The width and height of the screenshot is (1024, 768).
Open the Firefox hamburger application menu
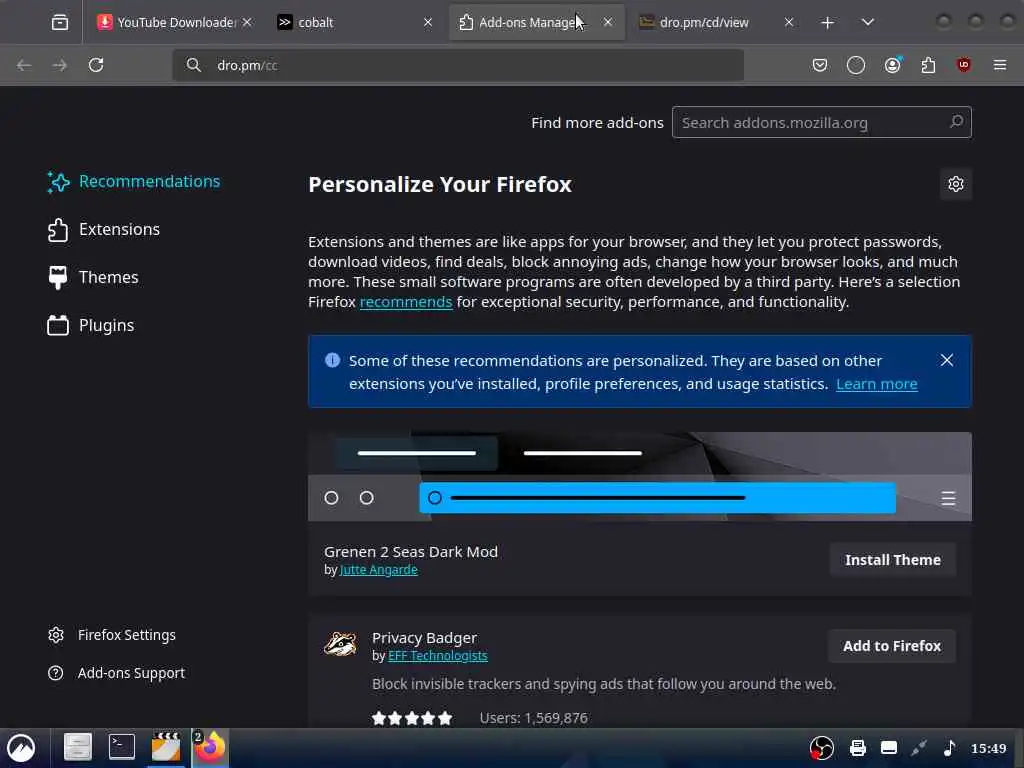pos(1000,65)
